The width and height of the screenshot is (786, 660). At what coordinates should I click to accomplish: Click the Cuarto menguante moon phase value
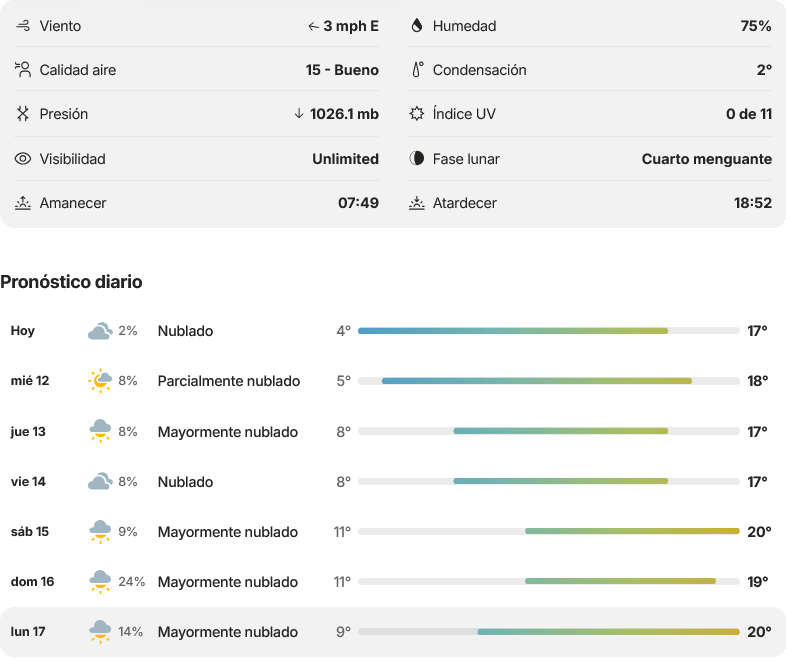[707, 159]
